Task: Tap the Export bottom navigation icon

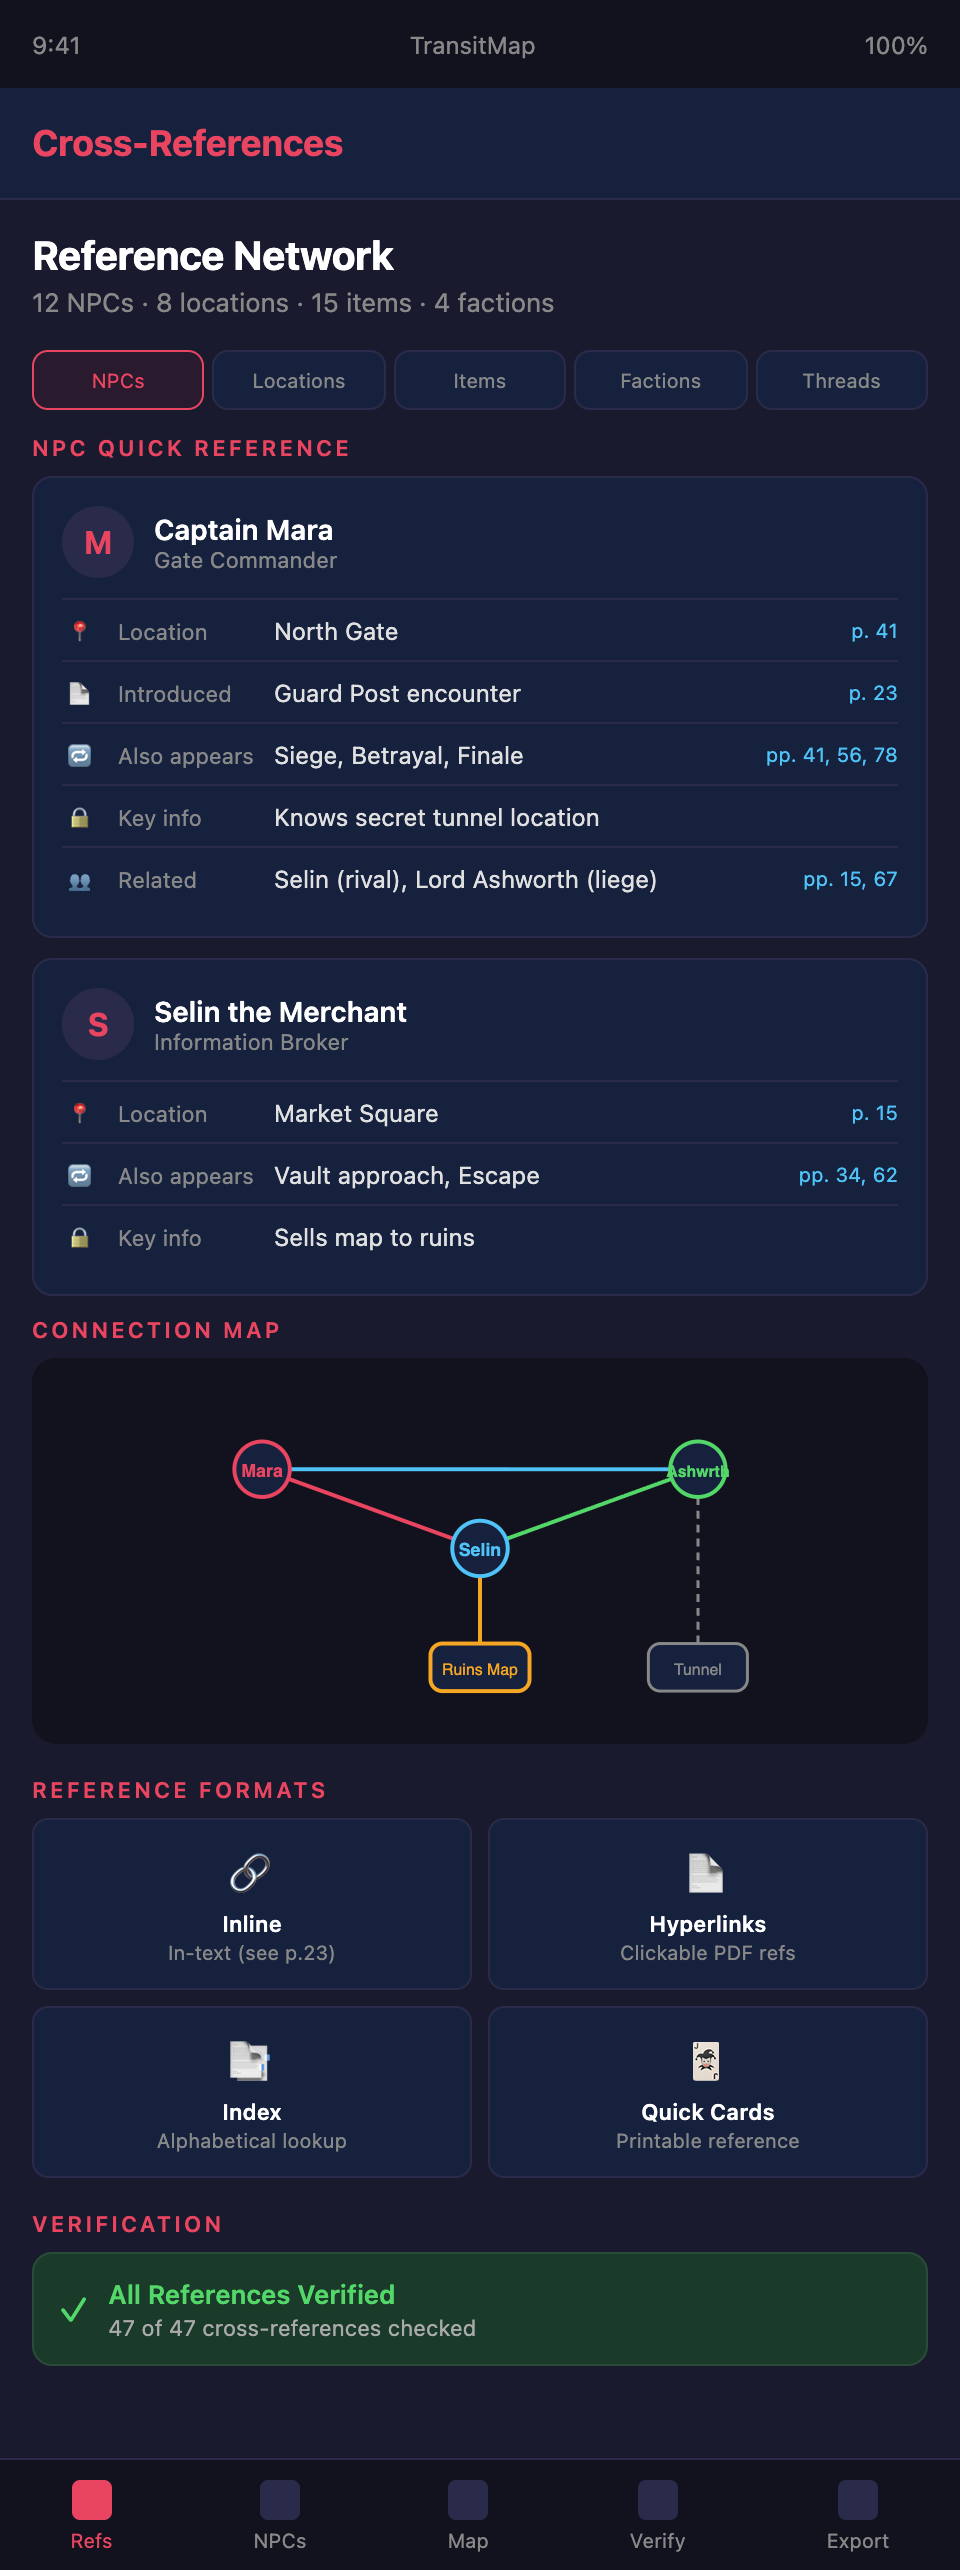Action: 857,2500
